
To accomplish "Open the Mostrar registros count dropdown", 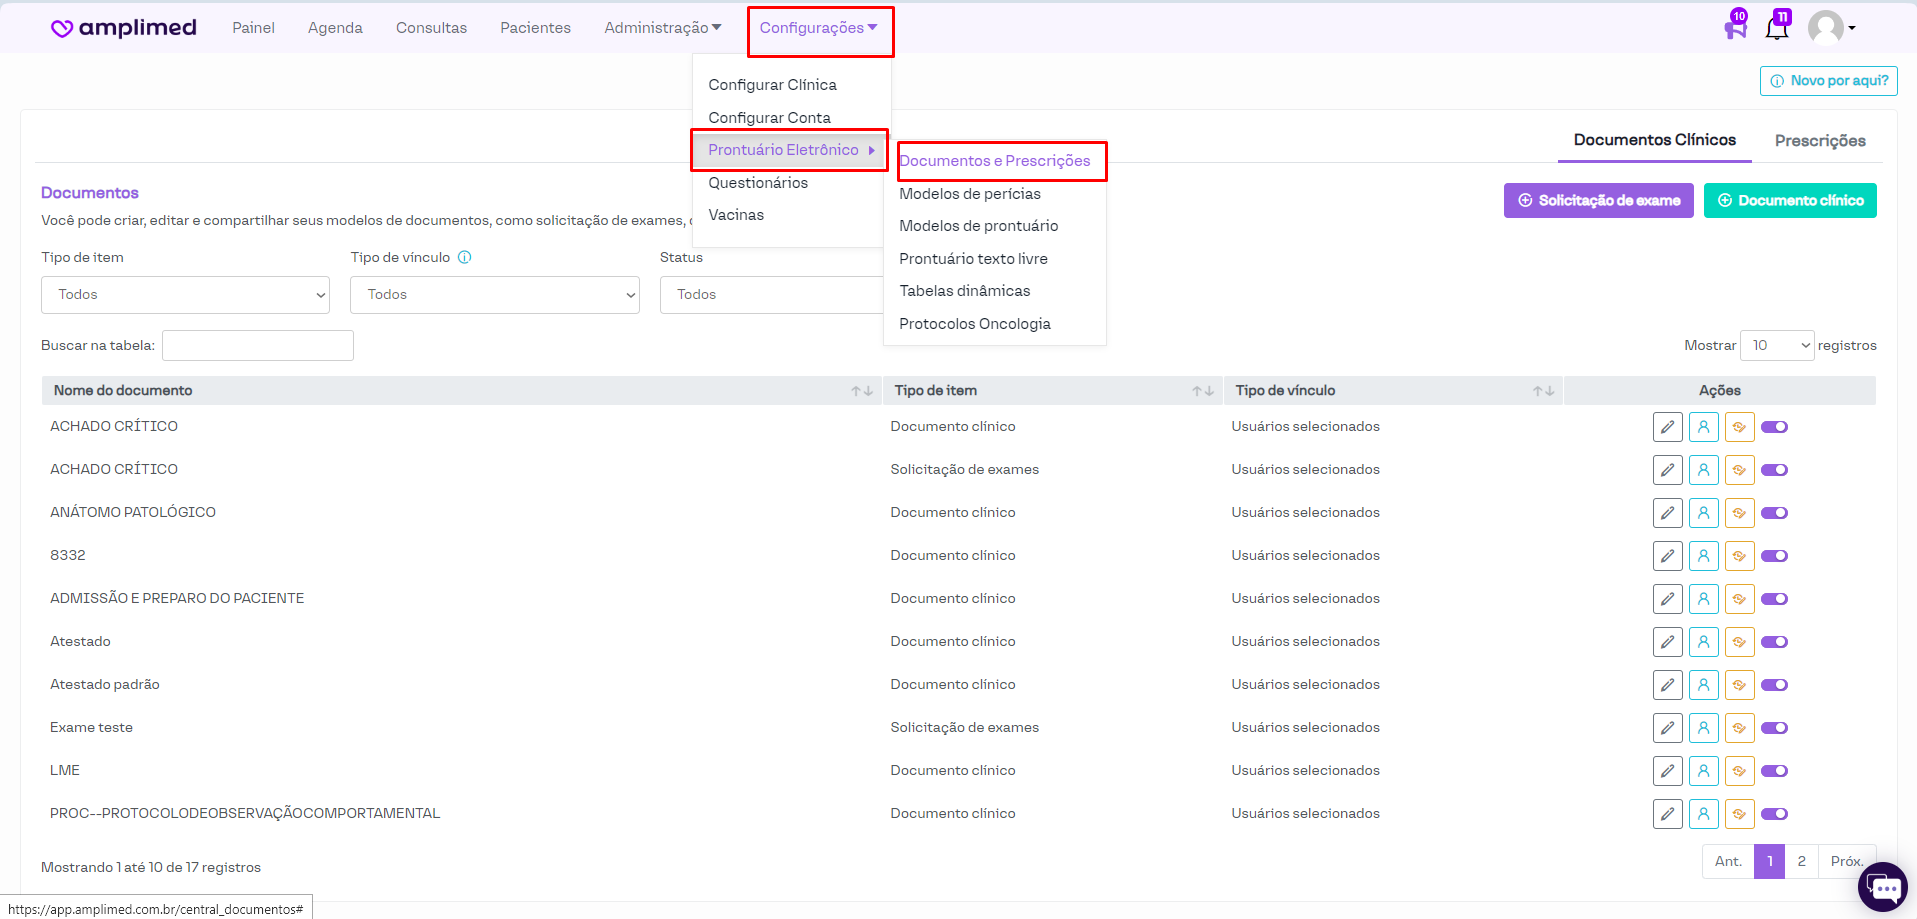I will pos(1776,345).
